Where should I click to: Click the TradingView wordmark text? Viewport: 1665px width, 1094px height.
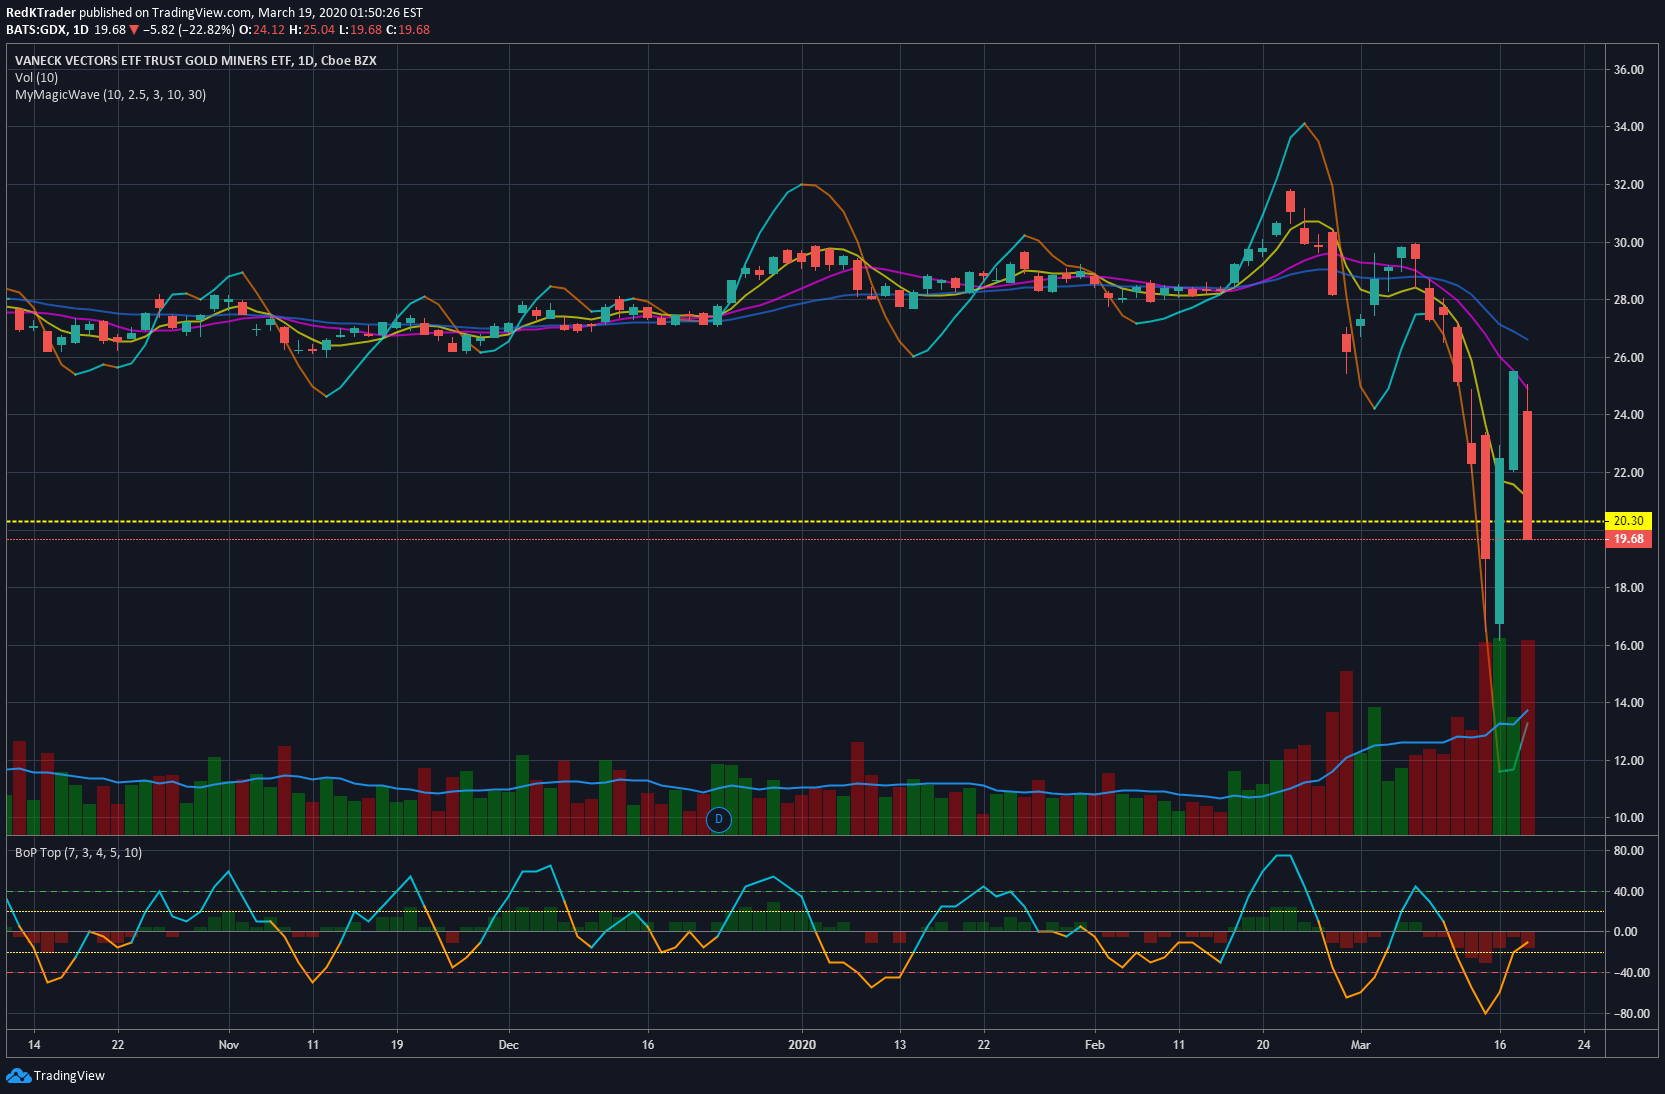click(x=69, y=1076)
